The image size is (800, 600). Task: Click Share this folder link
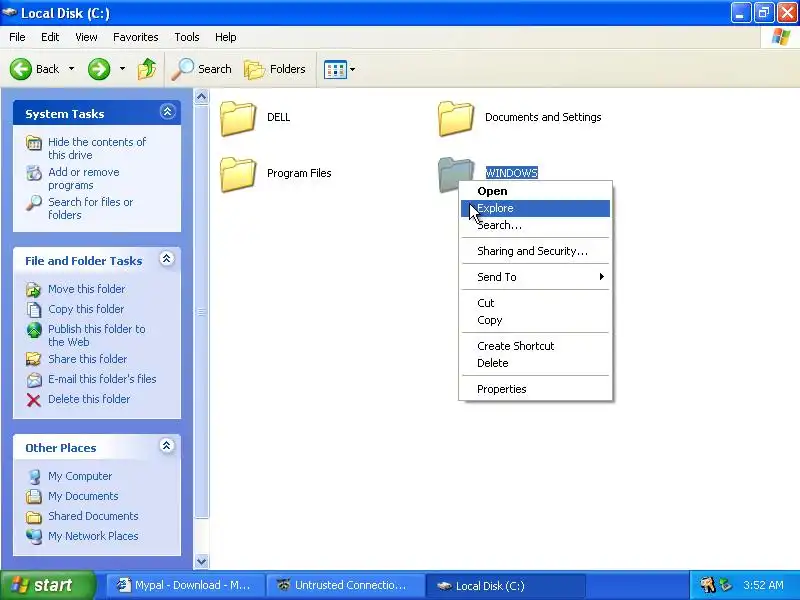click(87, 359)
